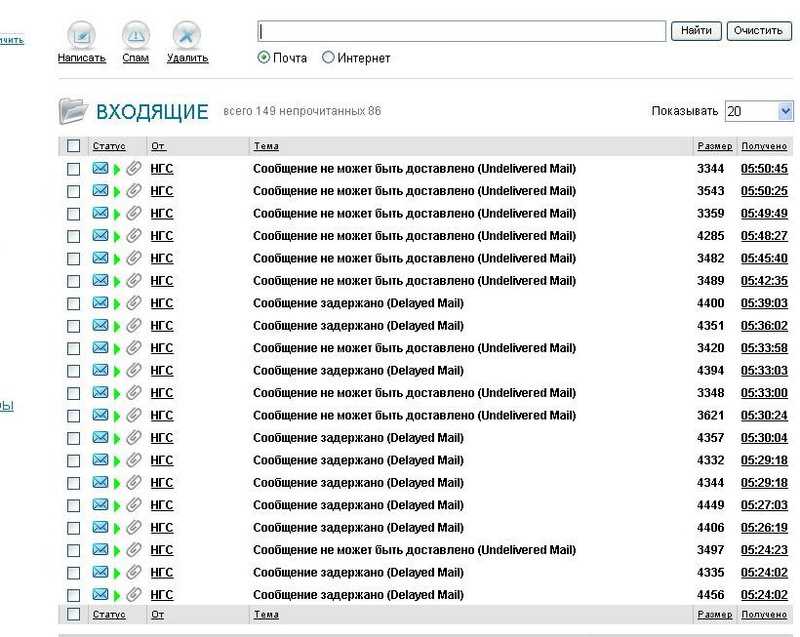The height and width of the screenshot is (637, 800).
Task: Click the Спам icon in toolbar
Action: click(x=136, y=36)
